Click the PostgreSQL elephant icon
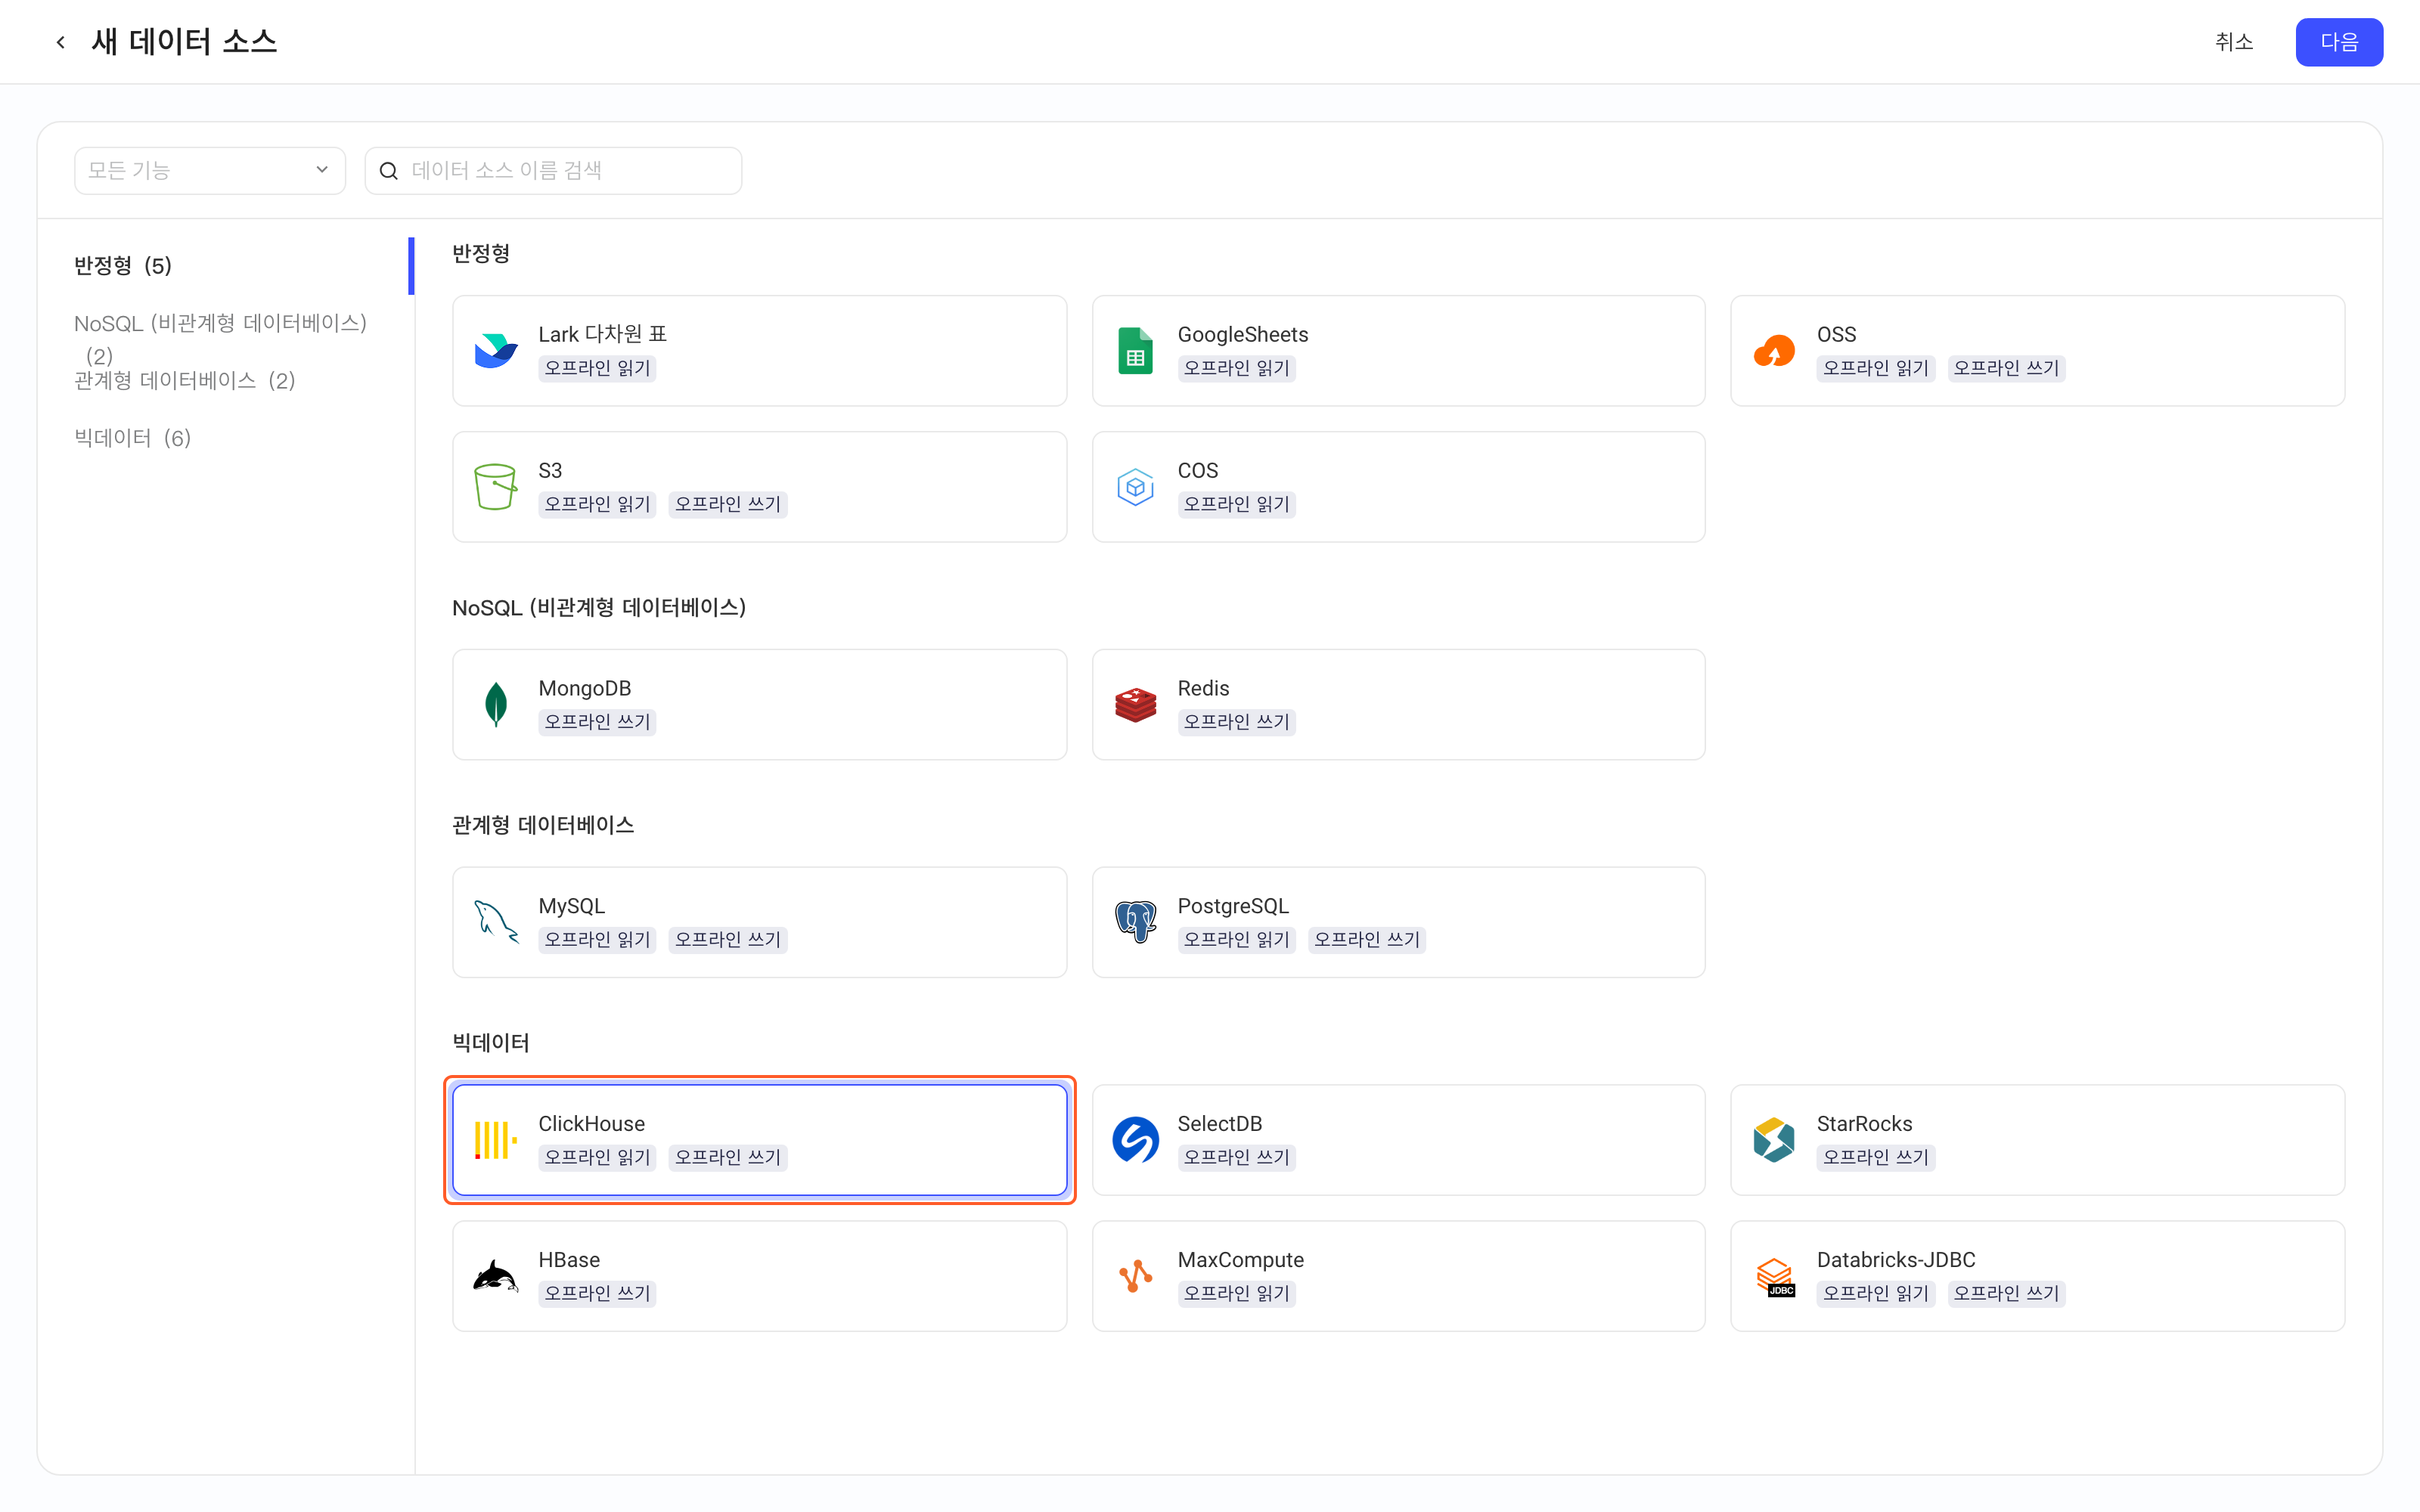This screenshot has width=2420, height=1512. click(1135, 922)
